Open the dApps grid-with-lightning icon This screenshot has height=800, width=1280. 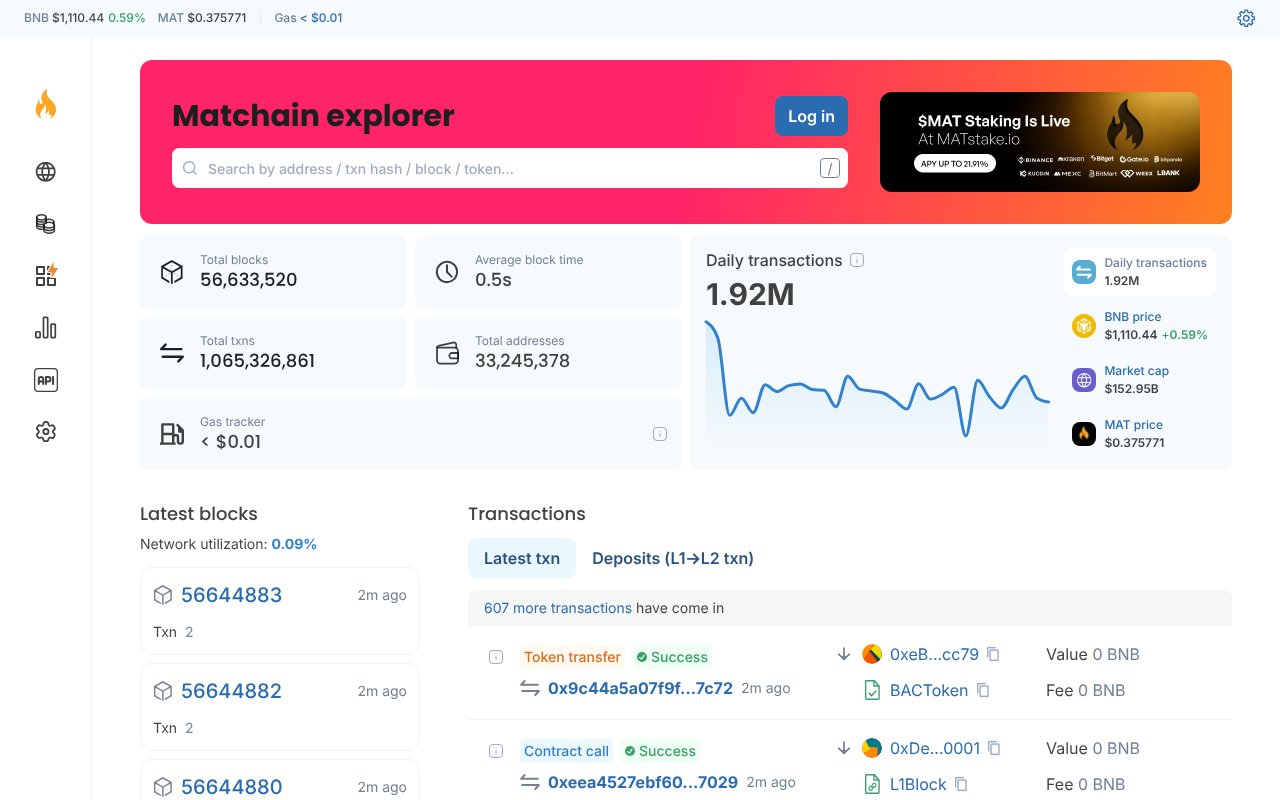click(45, 275)
